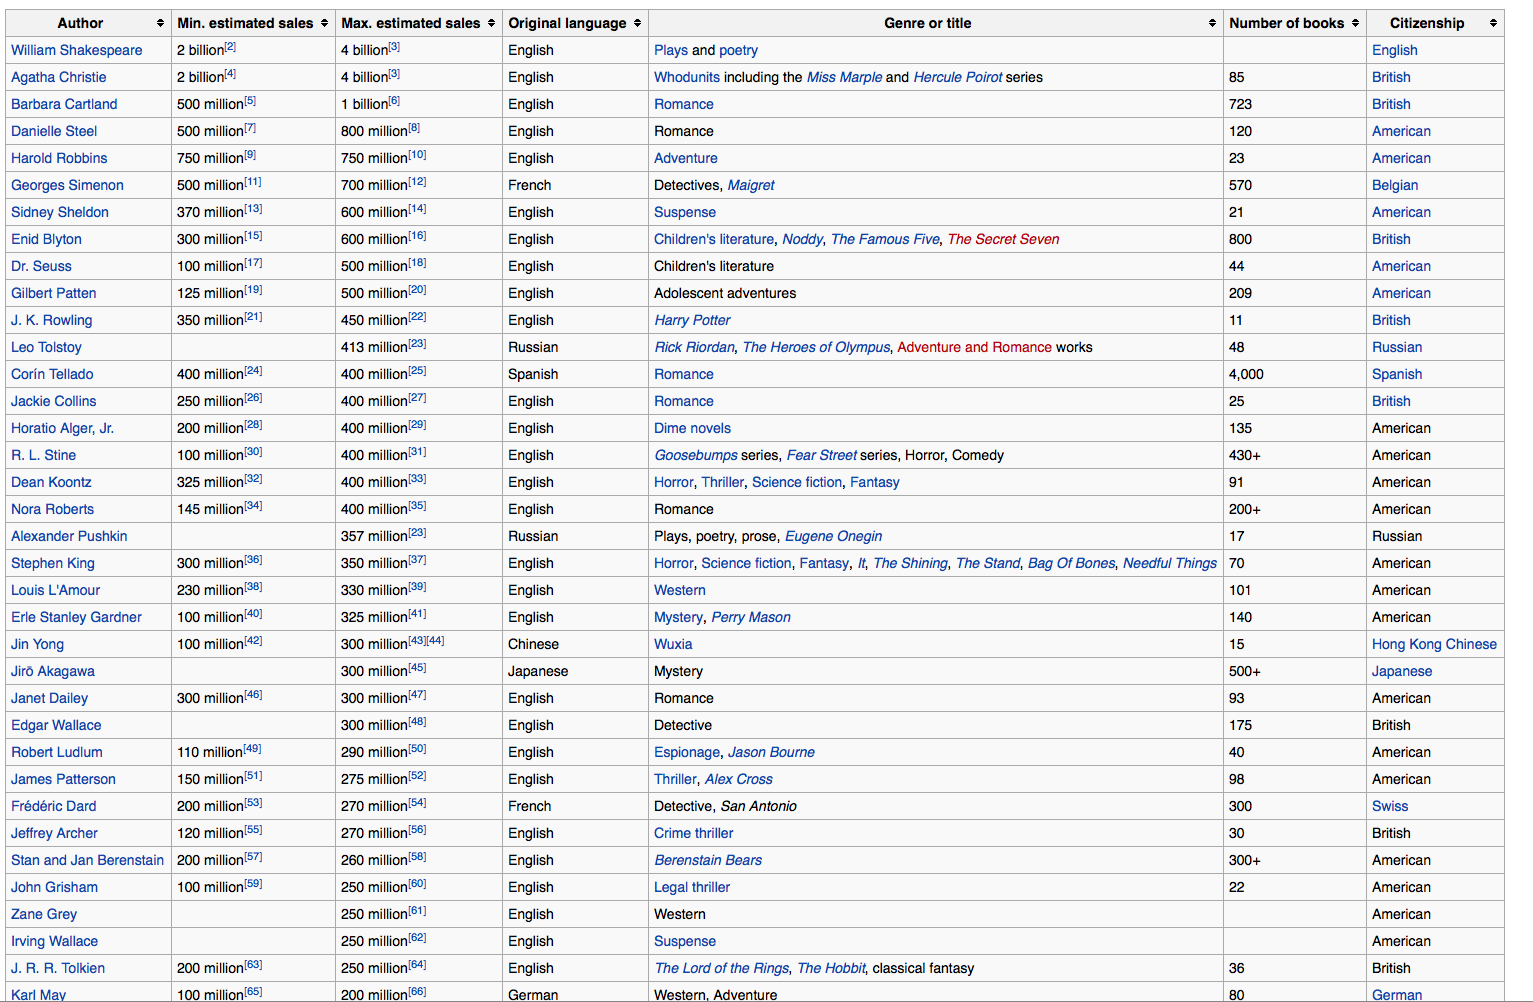Open the Agatha Christie article
Viewport: 1533px width, 1002px height.
(x=58, y=77)
